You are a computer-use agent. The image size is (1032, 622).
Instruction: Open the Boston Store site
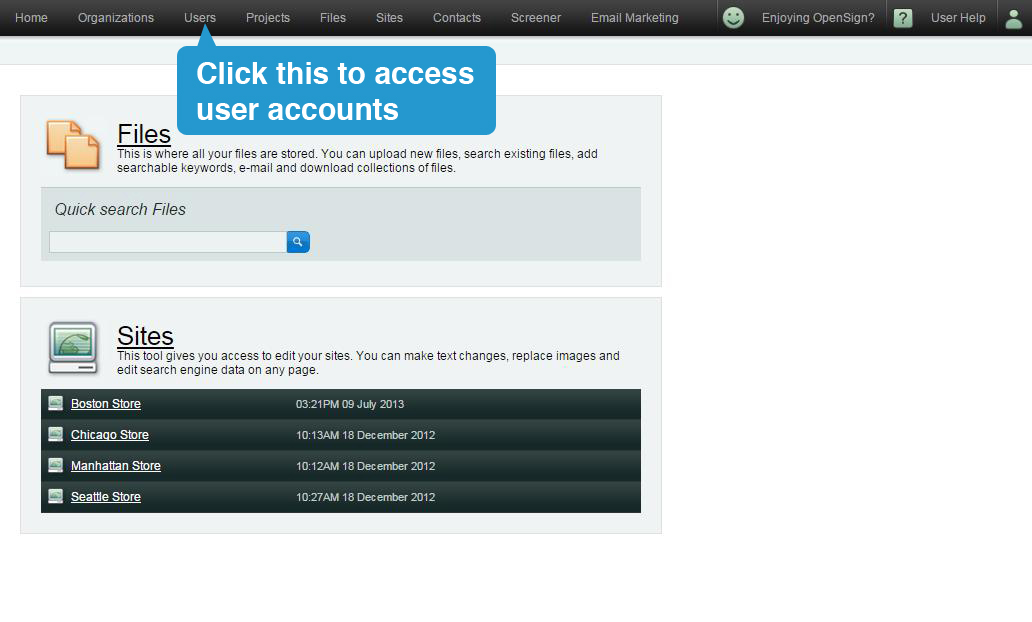tap(105, 403)
